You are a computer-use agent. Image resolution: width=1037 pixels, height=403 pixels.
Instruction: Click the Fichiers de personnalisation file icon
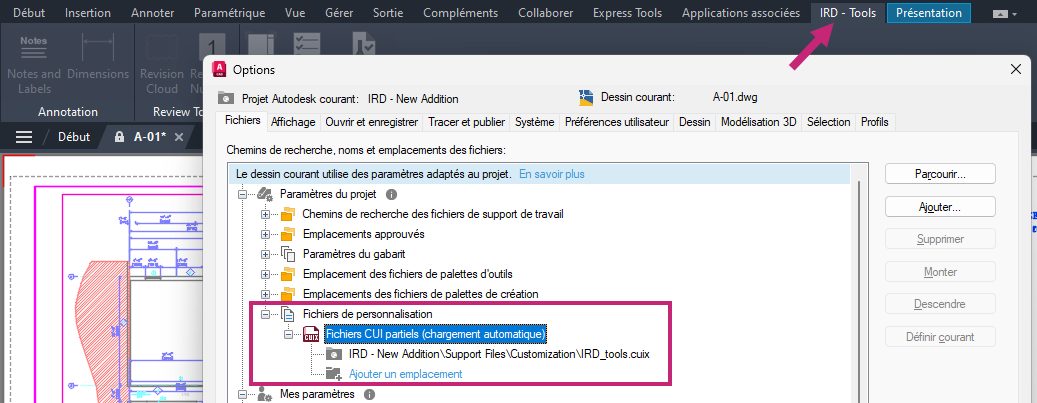point(288,314)
